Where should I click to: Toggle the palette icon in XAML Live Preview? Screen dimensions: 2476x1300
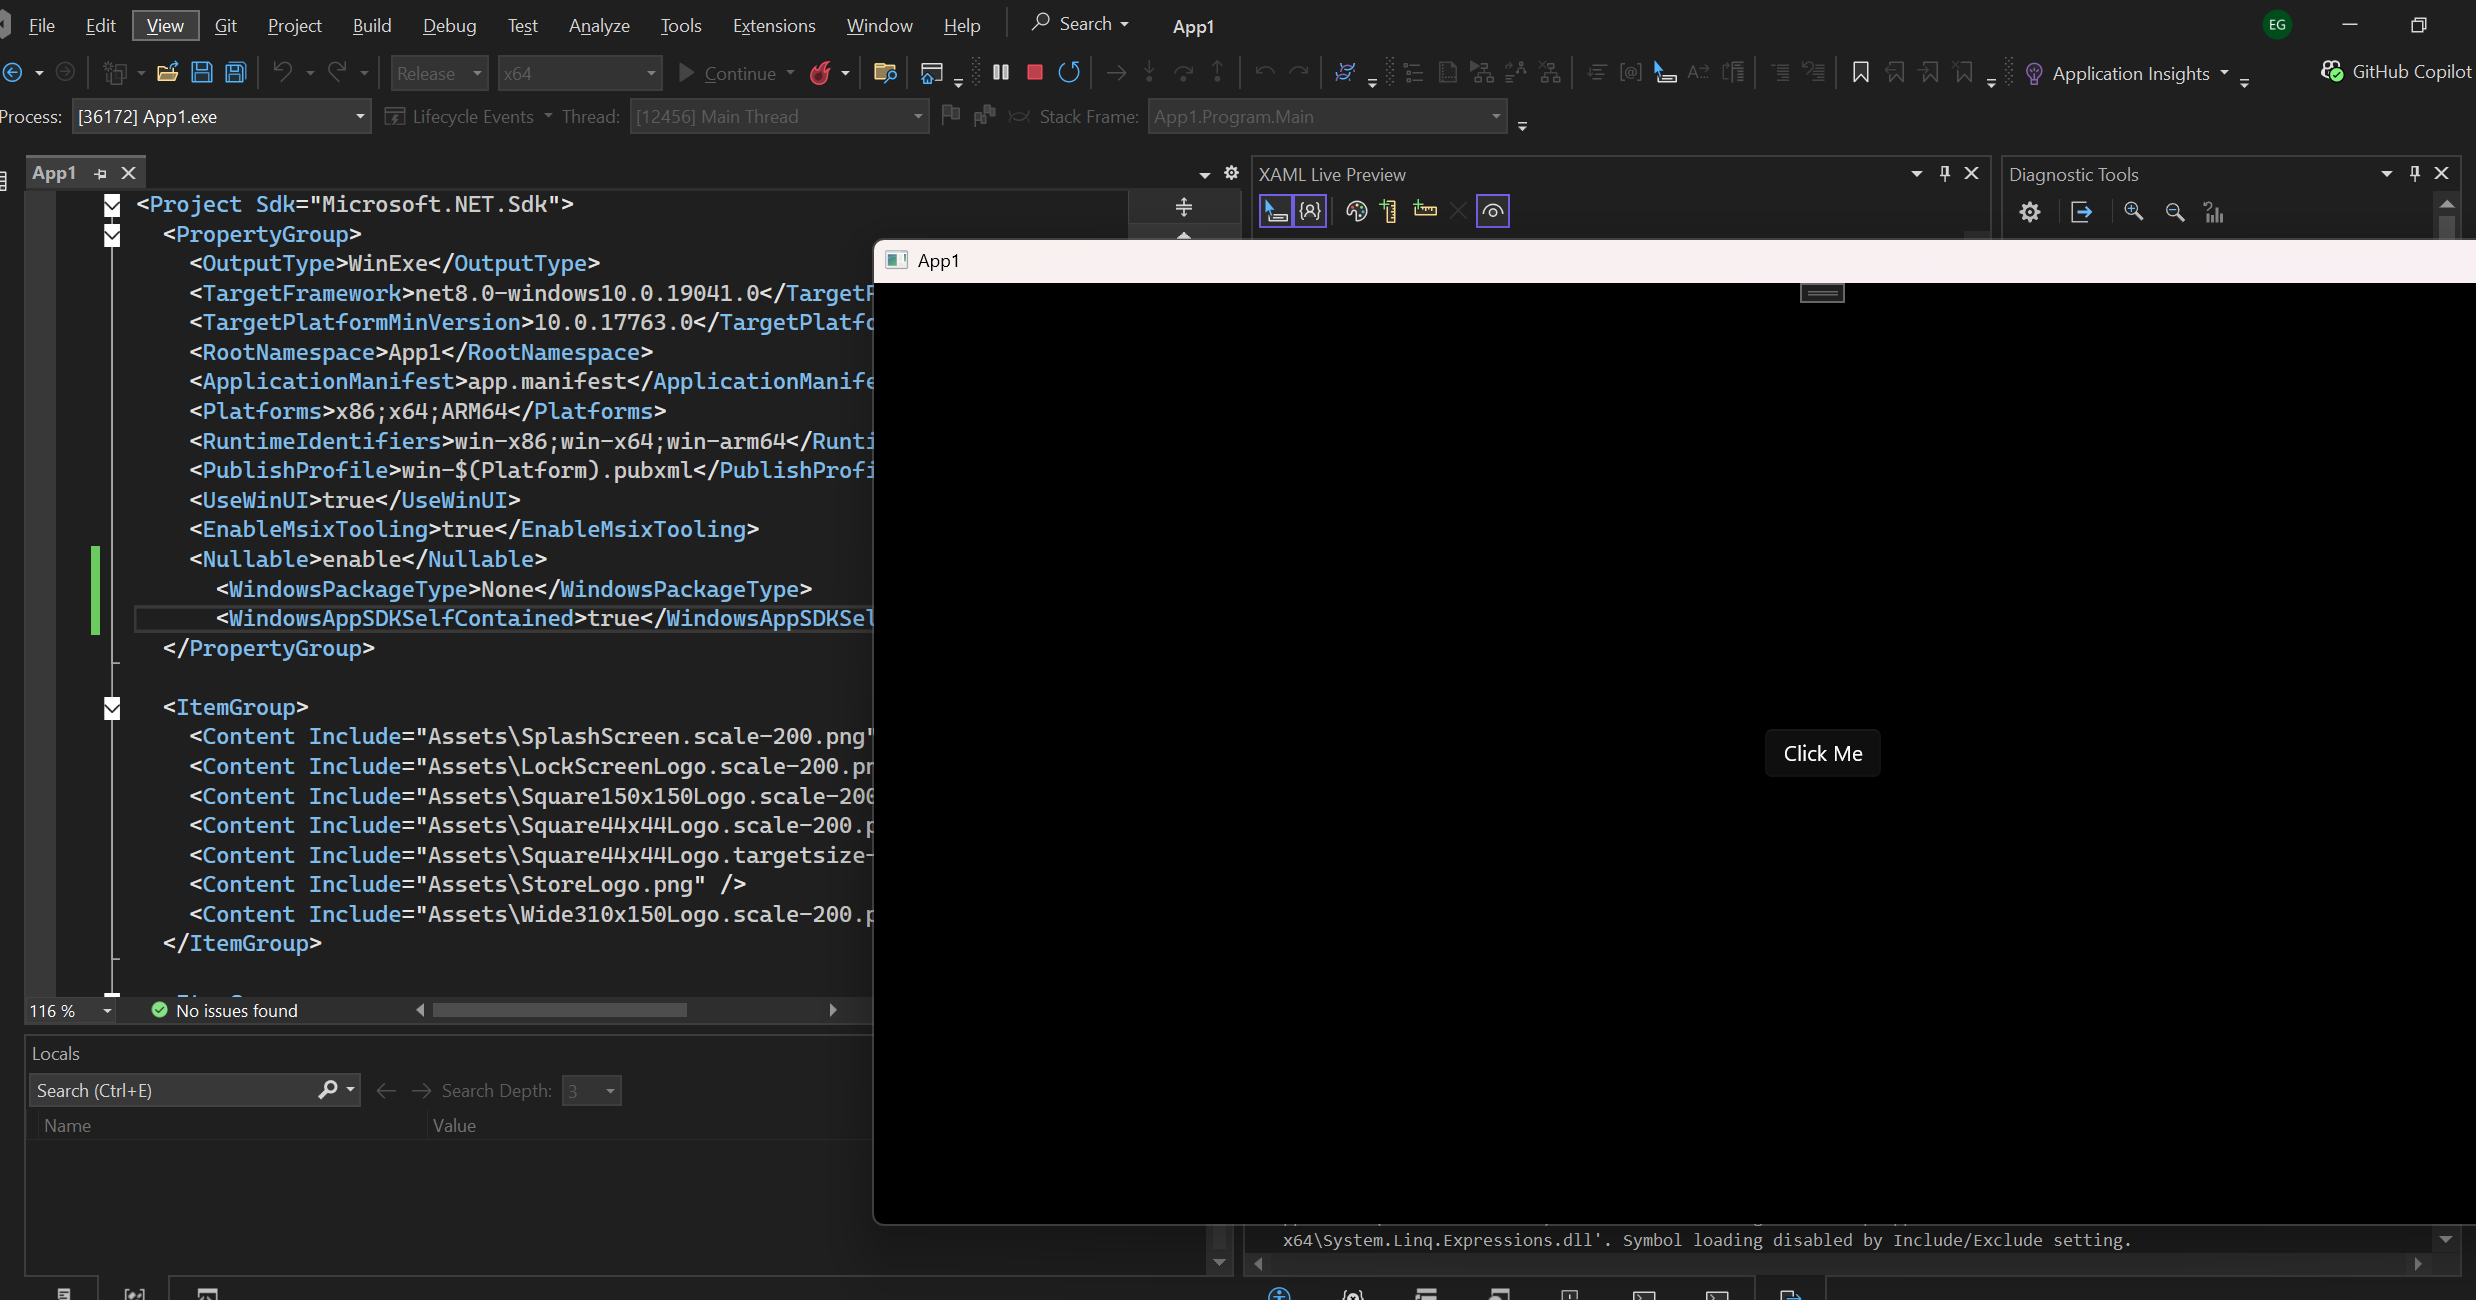pyautogui.click(x=1356, y=211)
